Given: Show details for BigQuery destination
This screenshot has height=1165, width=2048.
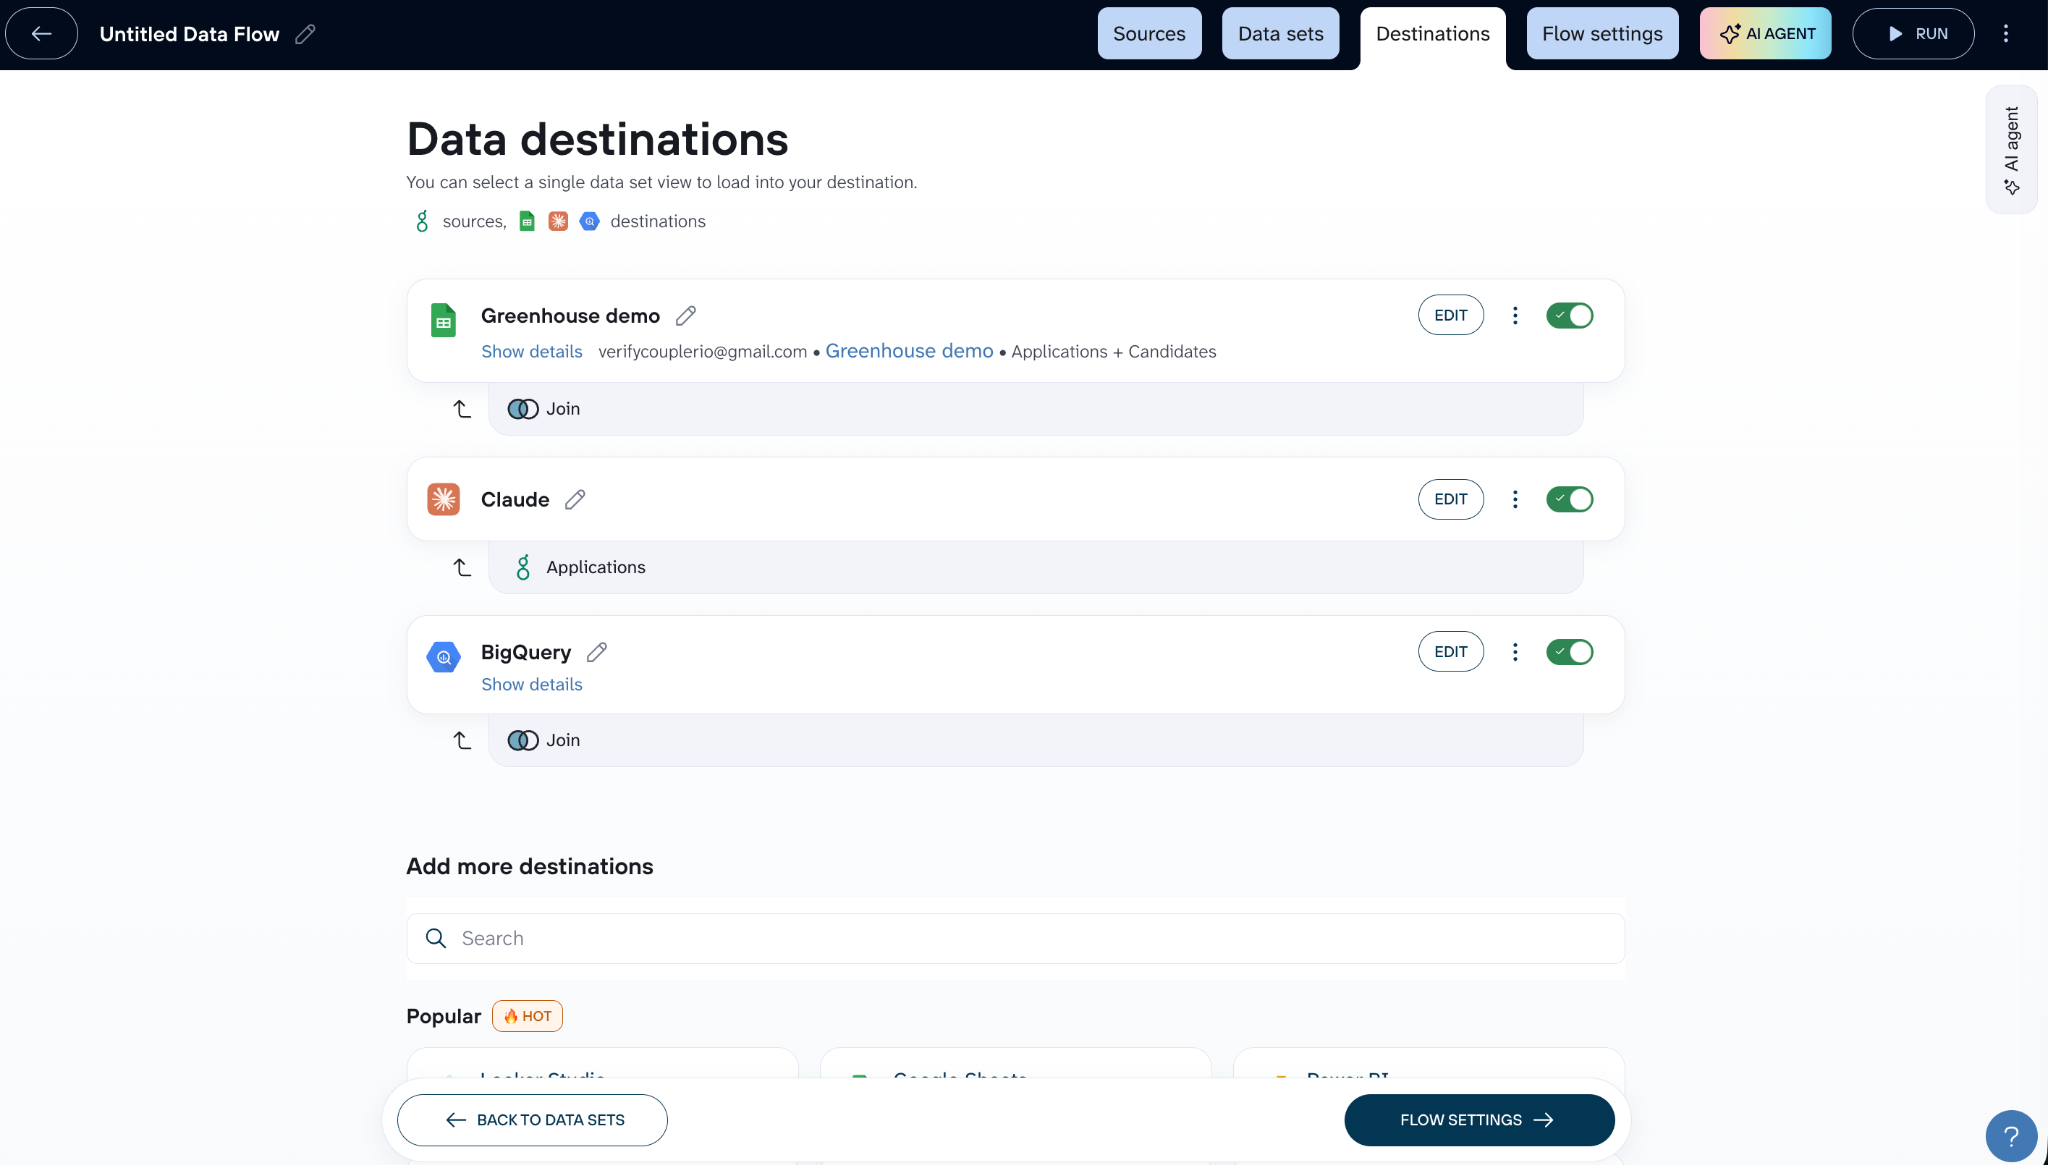Looking at the screenshot, I should click(532, 684).
